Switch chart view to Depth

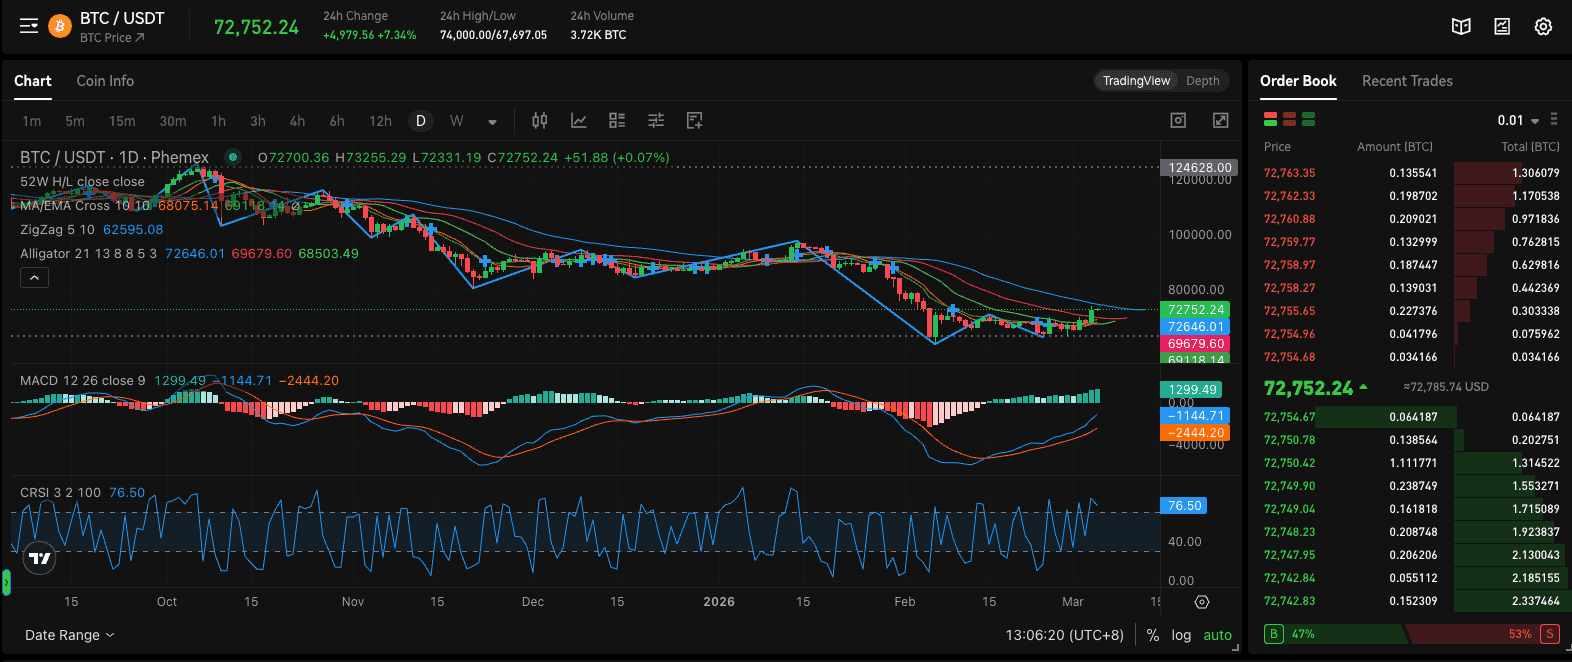point(1202,81)
